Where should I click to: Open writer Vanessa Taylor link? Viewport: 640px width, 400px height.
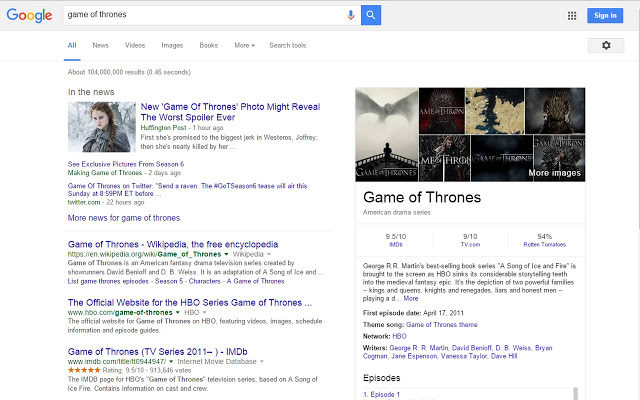[464, 356]
